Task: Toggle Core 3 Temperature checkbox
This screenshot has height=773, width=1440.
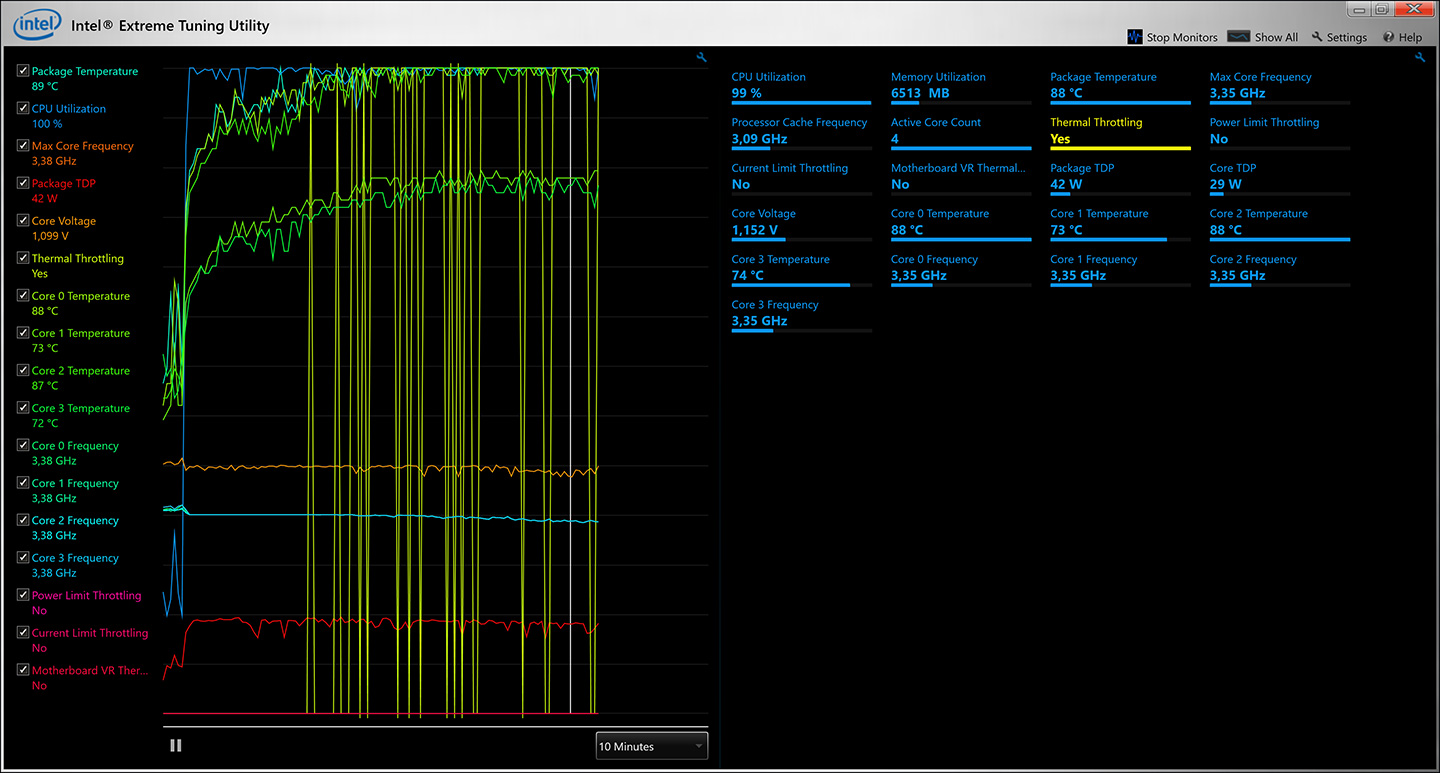Action: tap(23, 408)
